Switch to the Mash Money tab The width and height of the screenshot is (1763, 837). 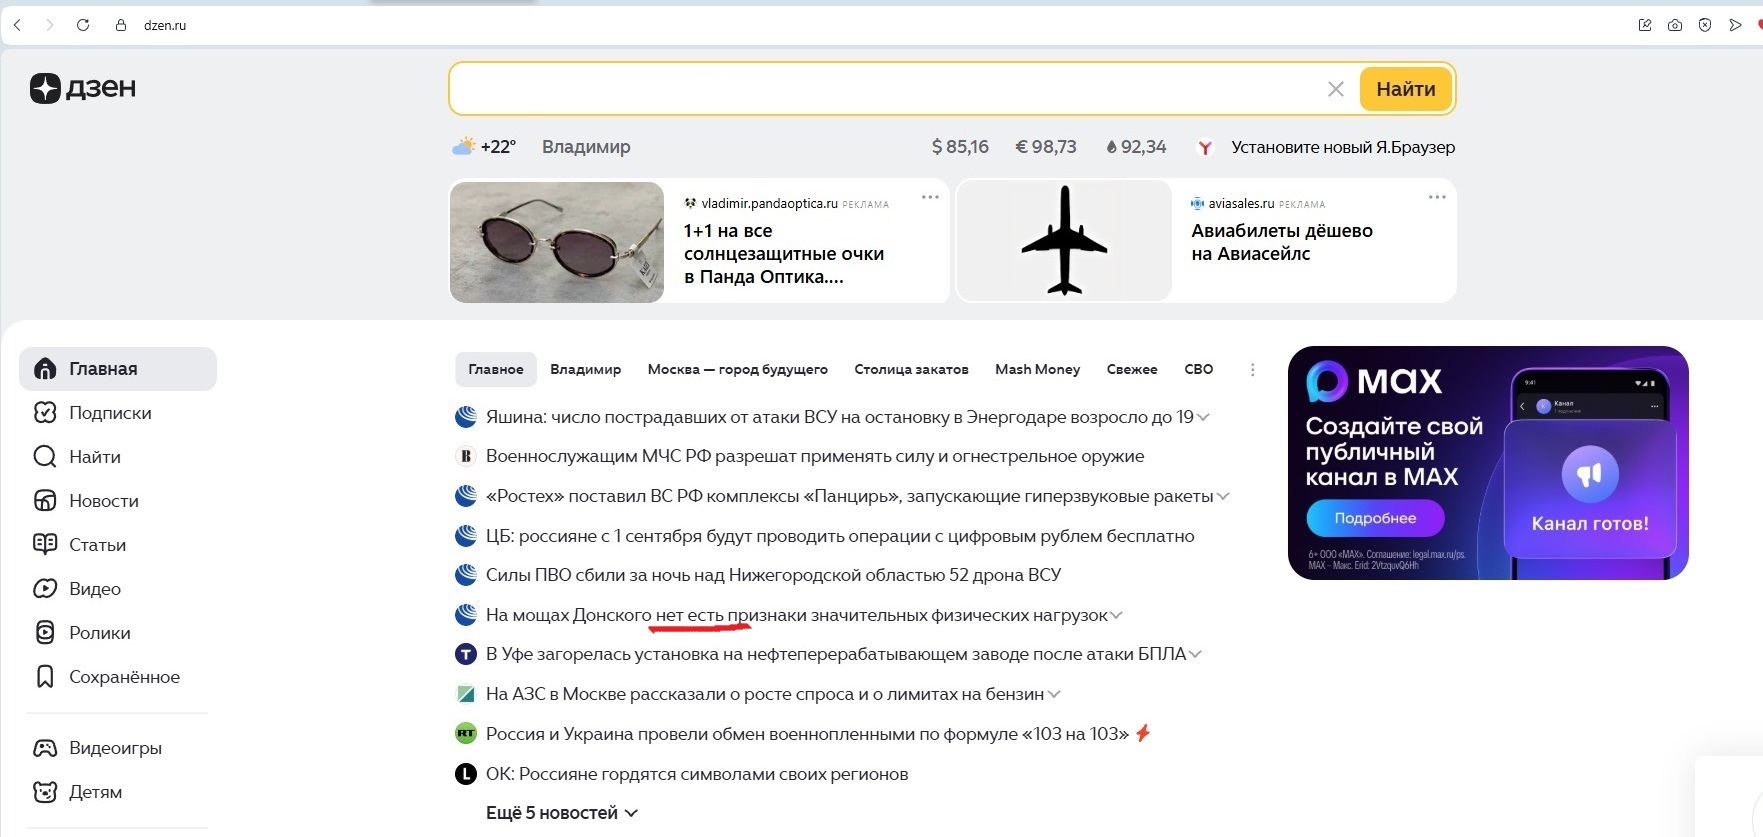(x=1038, y=369)
